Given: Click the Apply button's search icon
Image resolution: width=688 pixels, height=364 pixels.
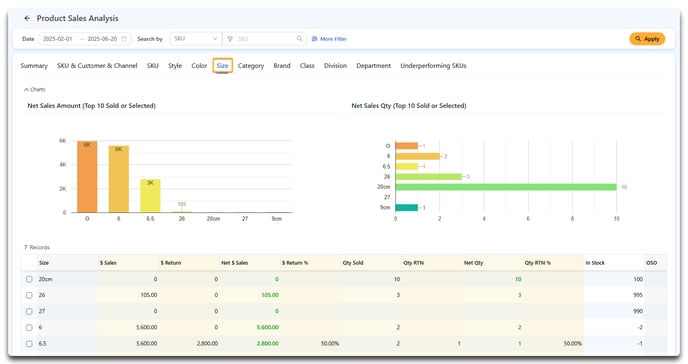Looking at the screenshot, I should [638, 39].
